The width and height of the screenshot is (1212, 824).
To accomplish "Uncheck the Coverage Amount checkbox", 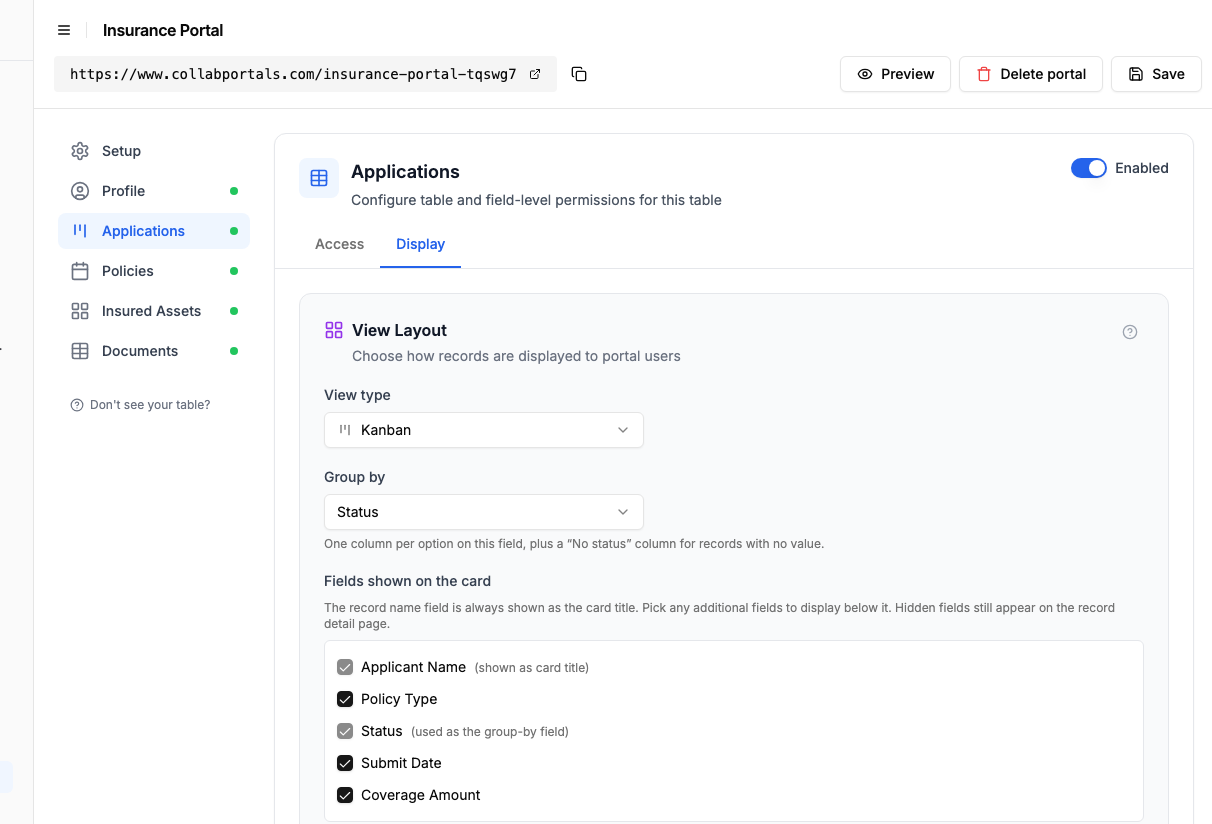I will pyautogui.click(x=345, y=795).
